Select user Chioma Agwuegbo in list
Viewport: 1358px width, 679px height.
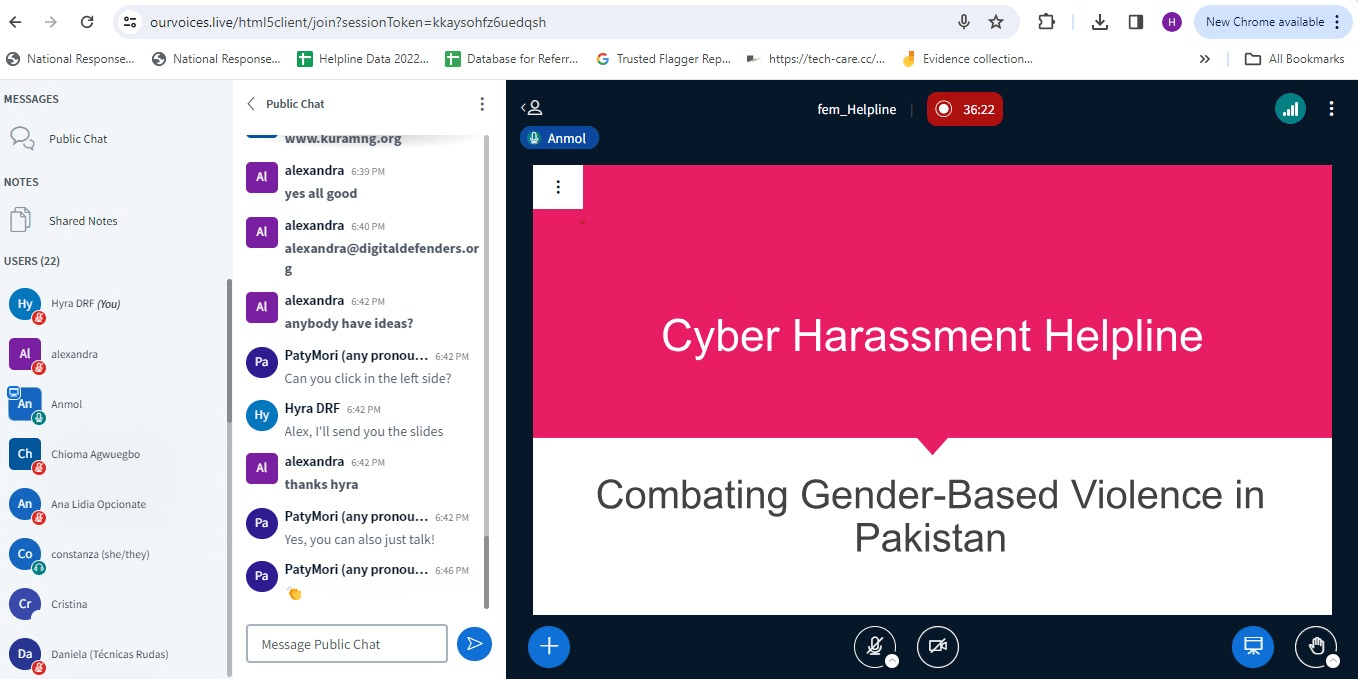pos(95,454)
